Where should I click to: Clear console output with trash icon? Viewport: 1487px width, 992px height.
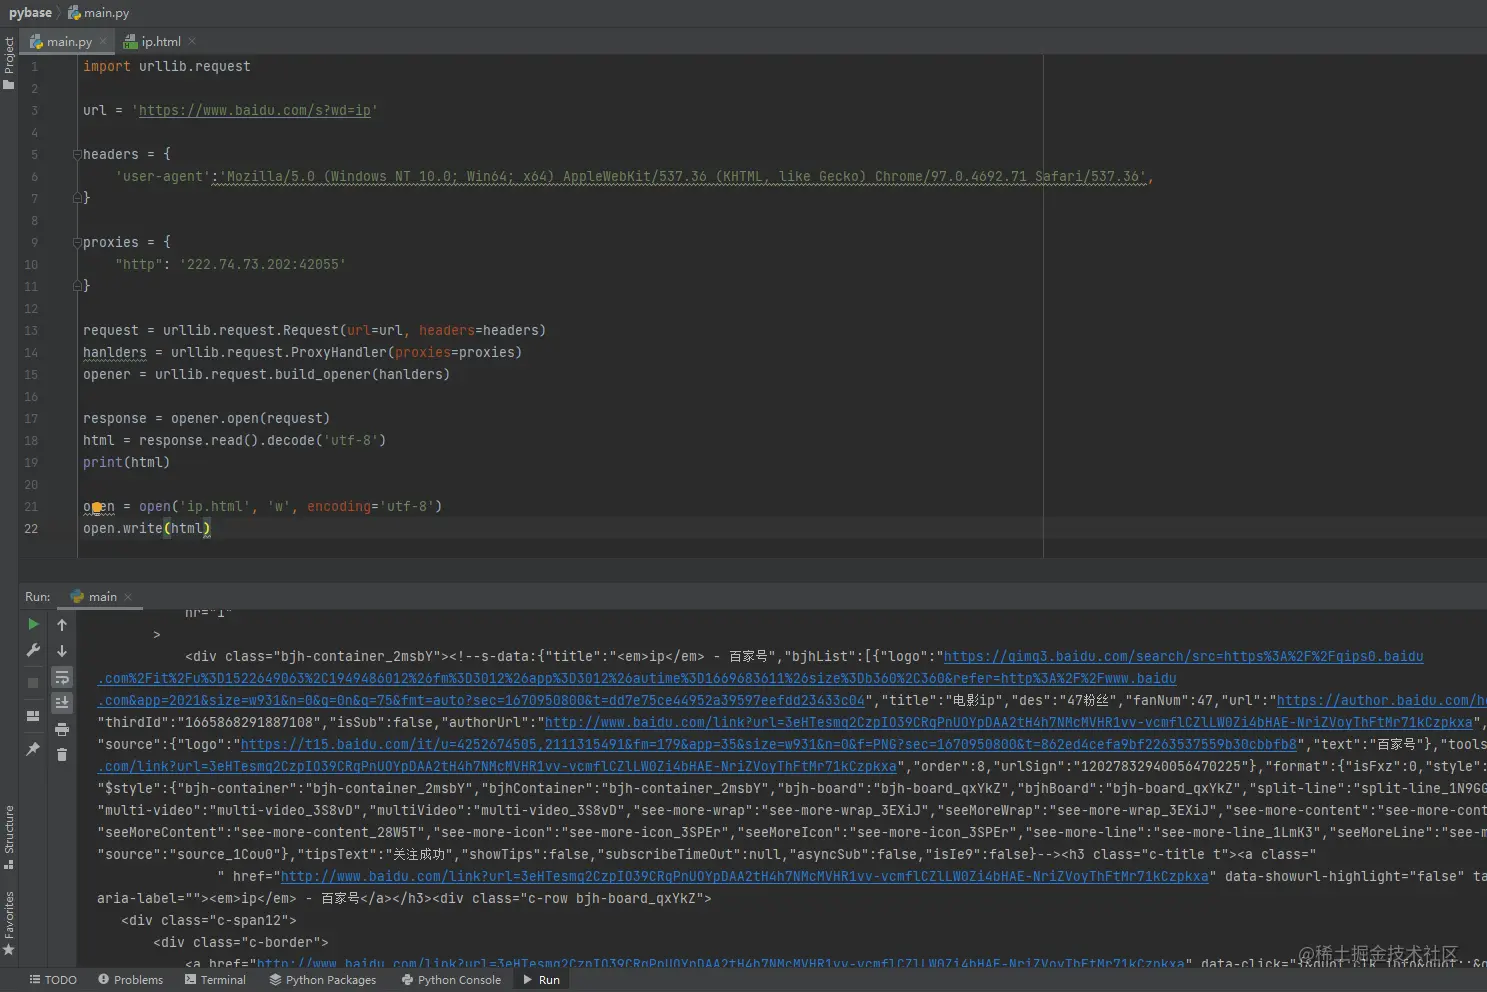click(62, 755)
